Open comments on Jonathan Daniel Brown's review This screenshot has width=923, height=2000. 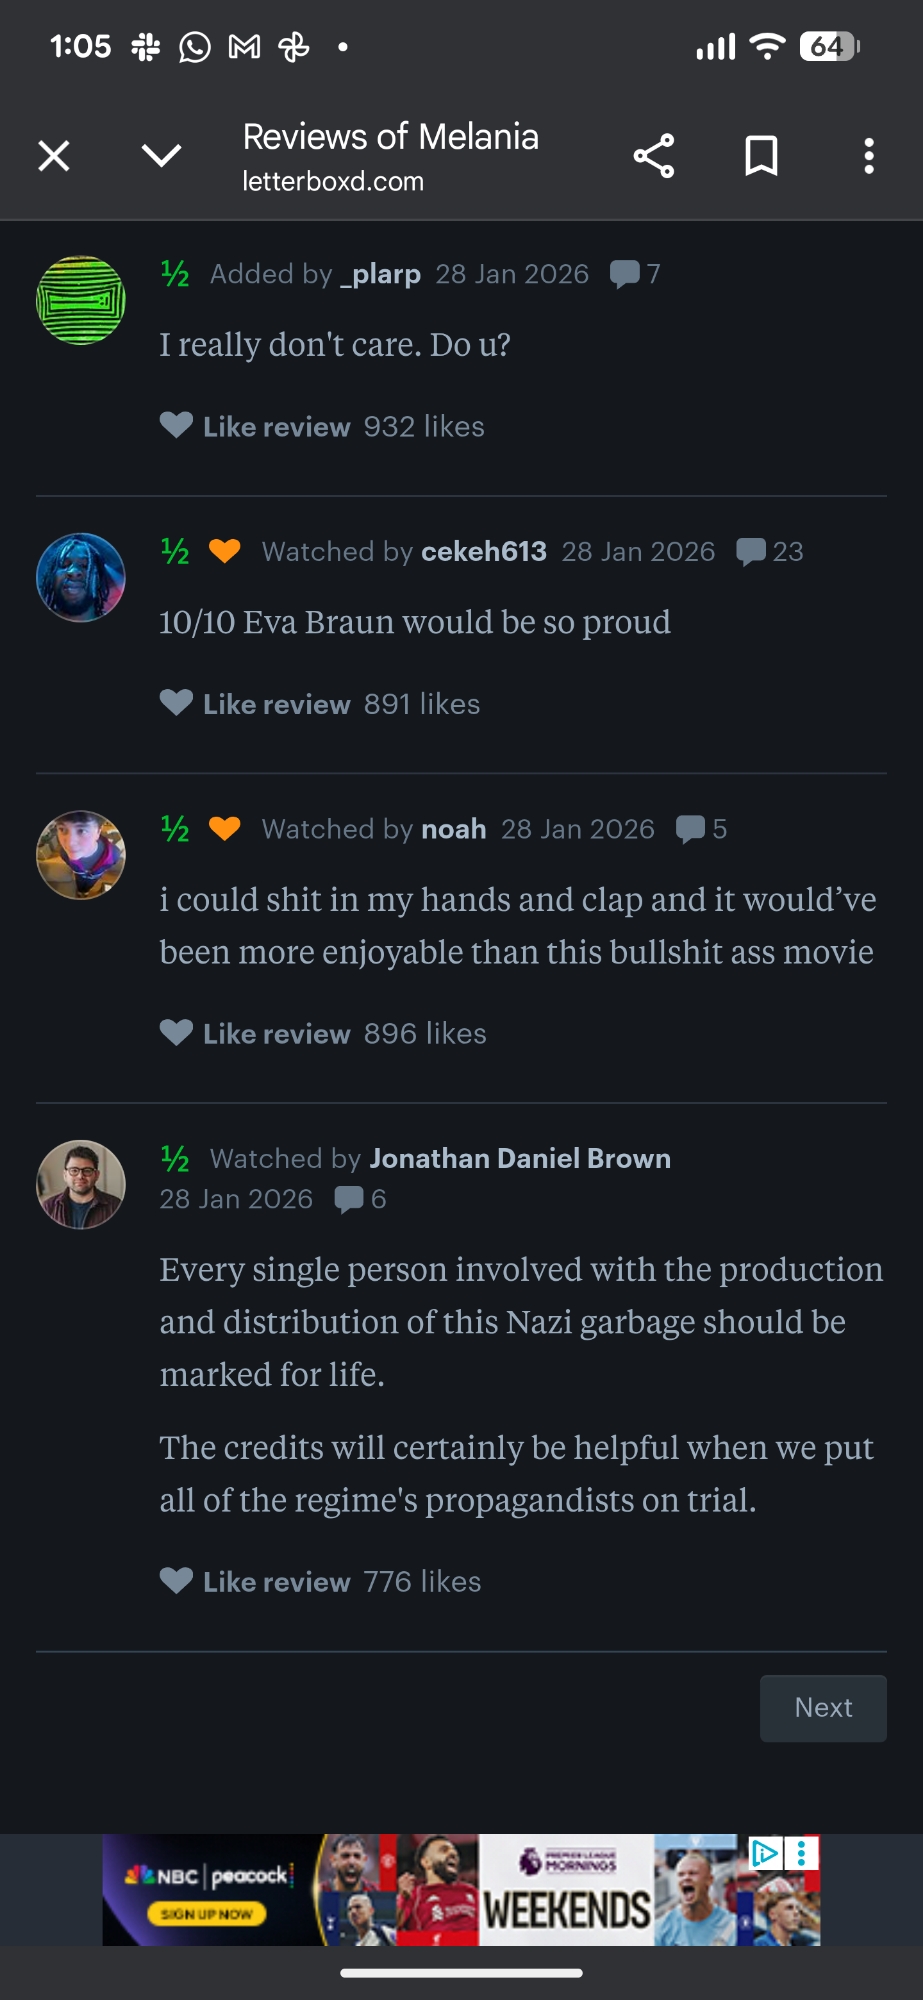click(360, 1199)
